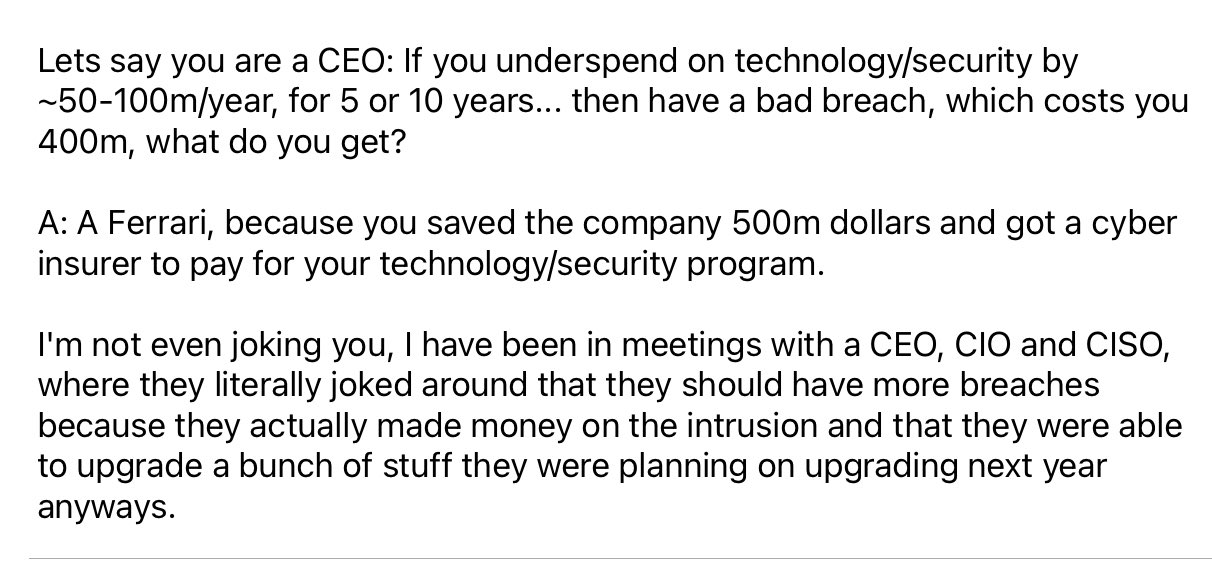Click the horizontal divider line below the text

(x=620, y=558)
